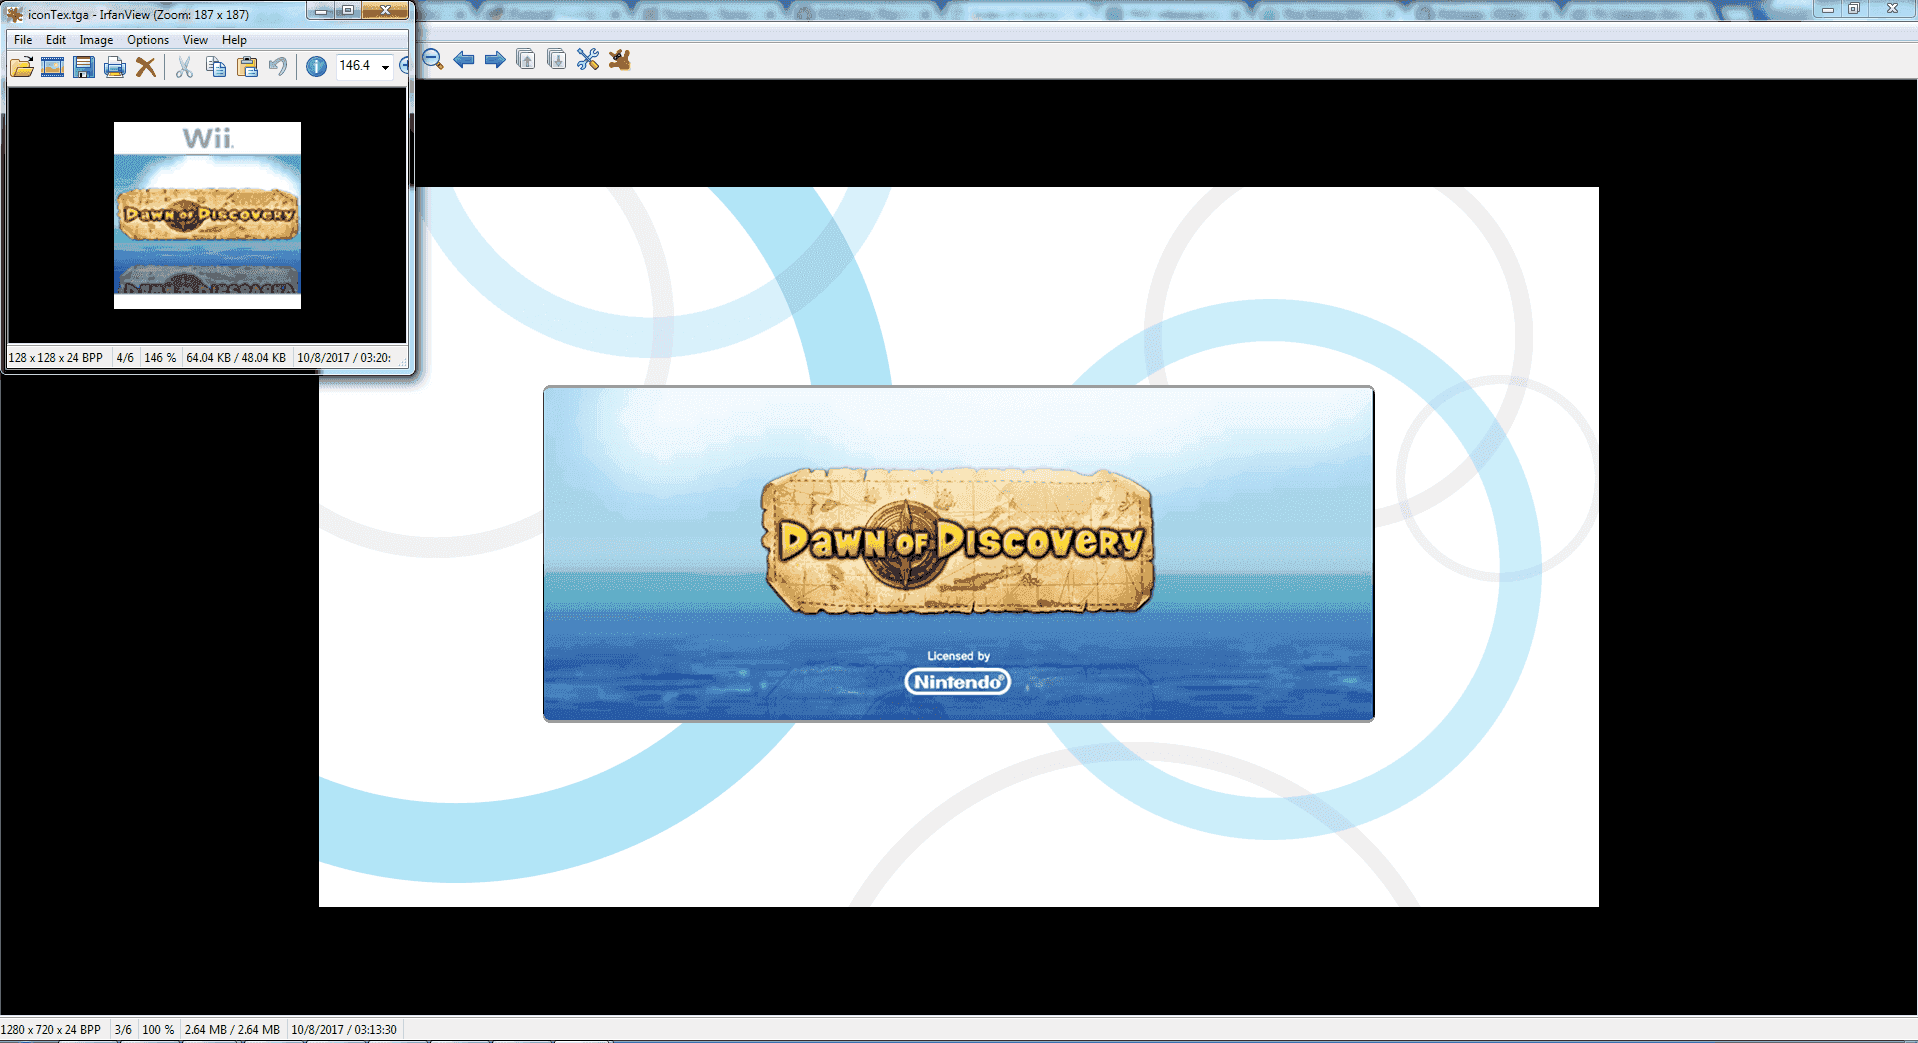Click the '3/6' index in bottom status bar
1918x1043 pixels.
[123, 1030]
